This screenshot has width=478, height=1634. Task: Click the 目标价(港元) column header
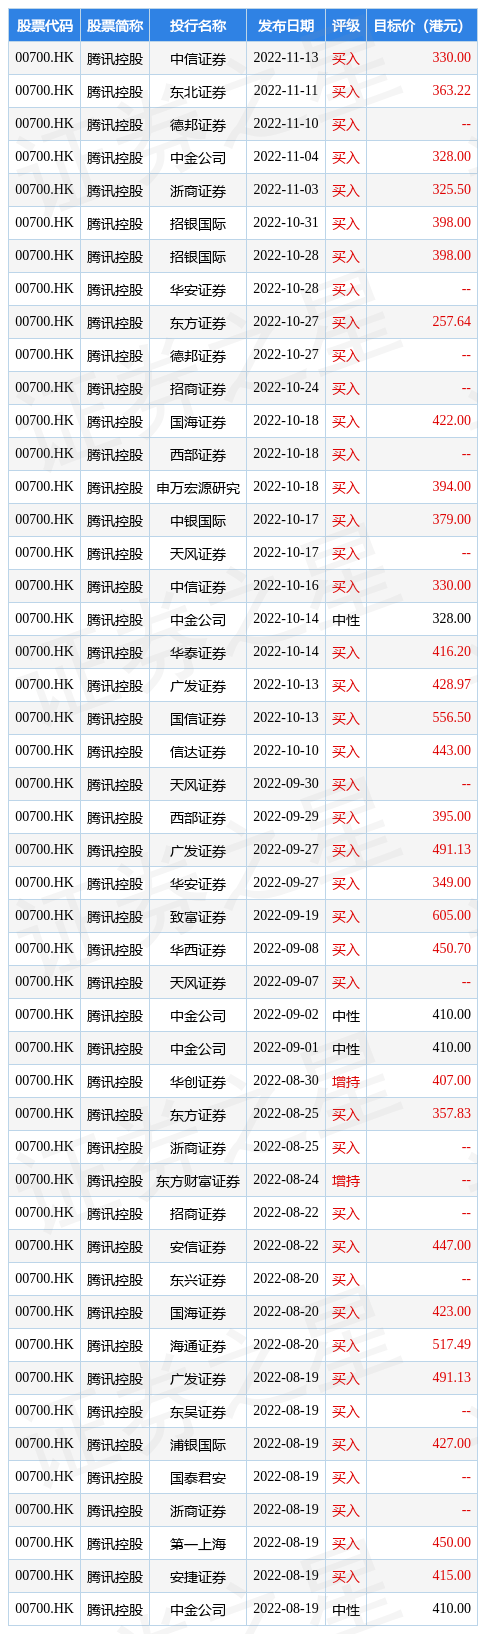click(x=422, y=26)
